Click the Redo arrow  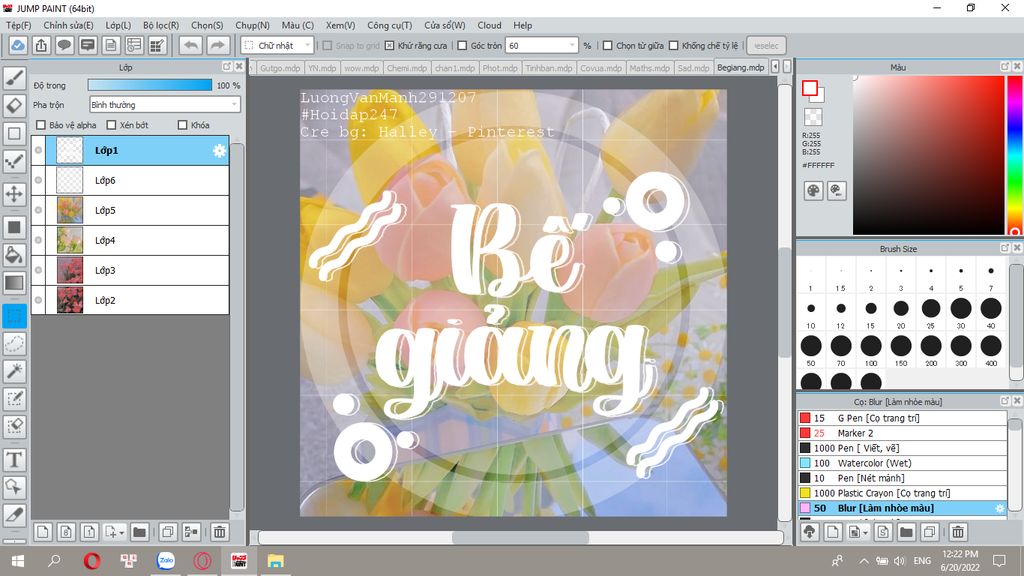click(x=217, y=46)
